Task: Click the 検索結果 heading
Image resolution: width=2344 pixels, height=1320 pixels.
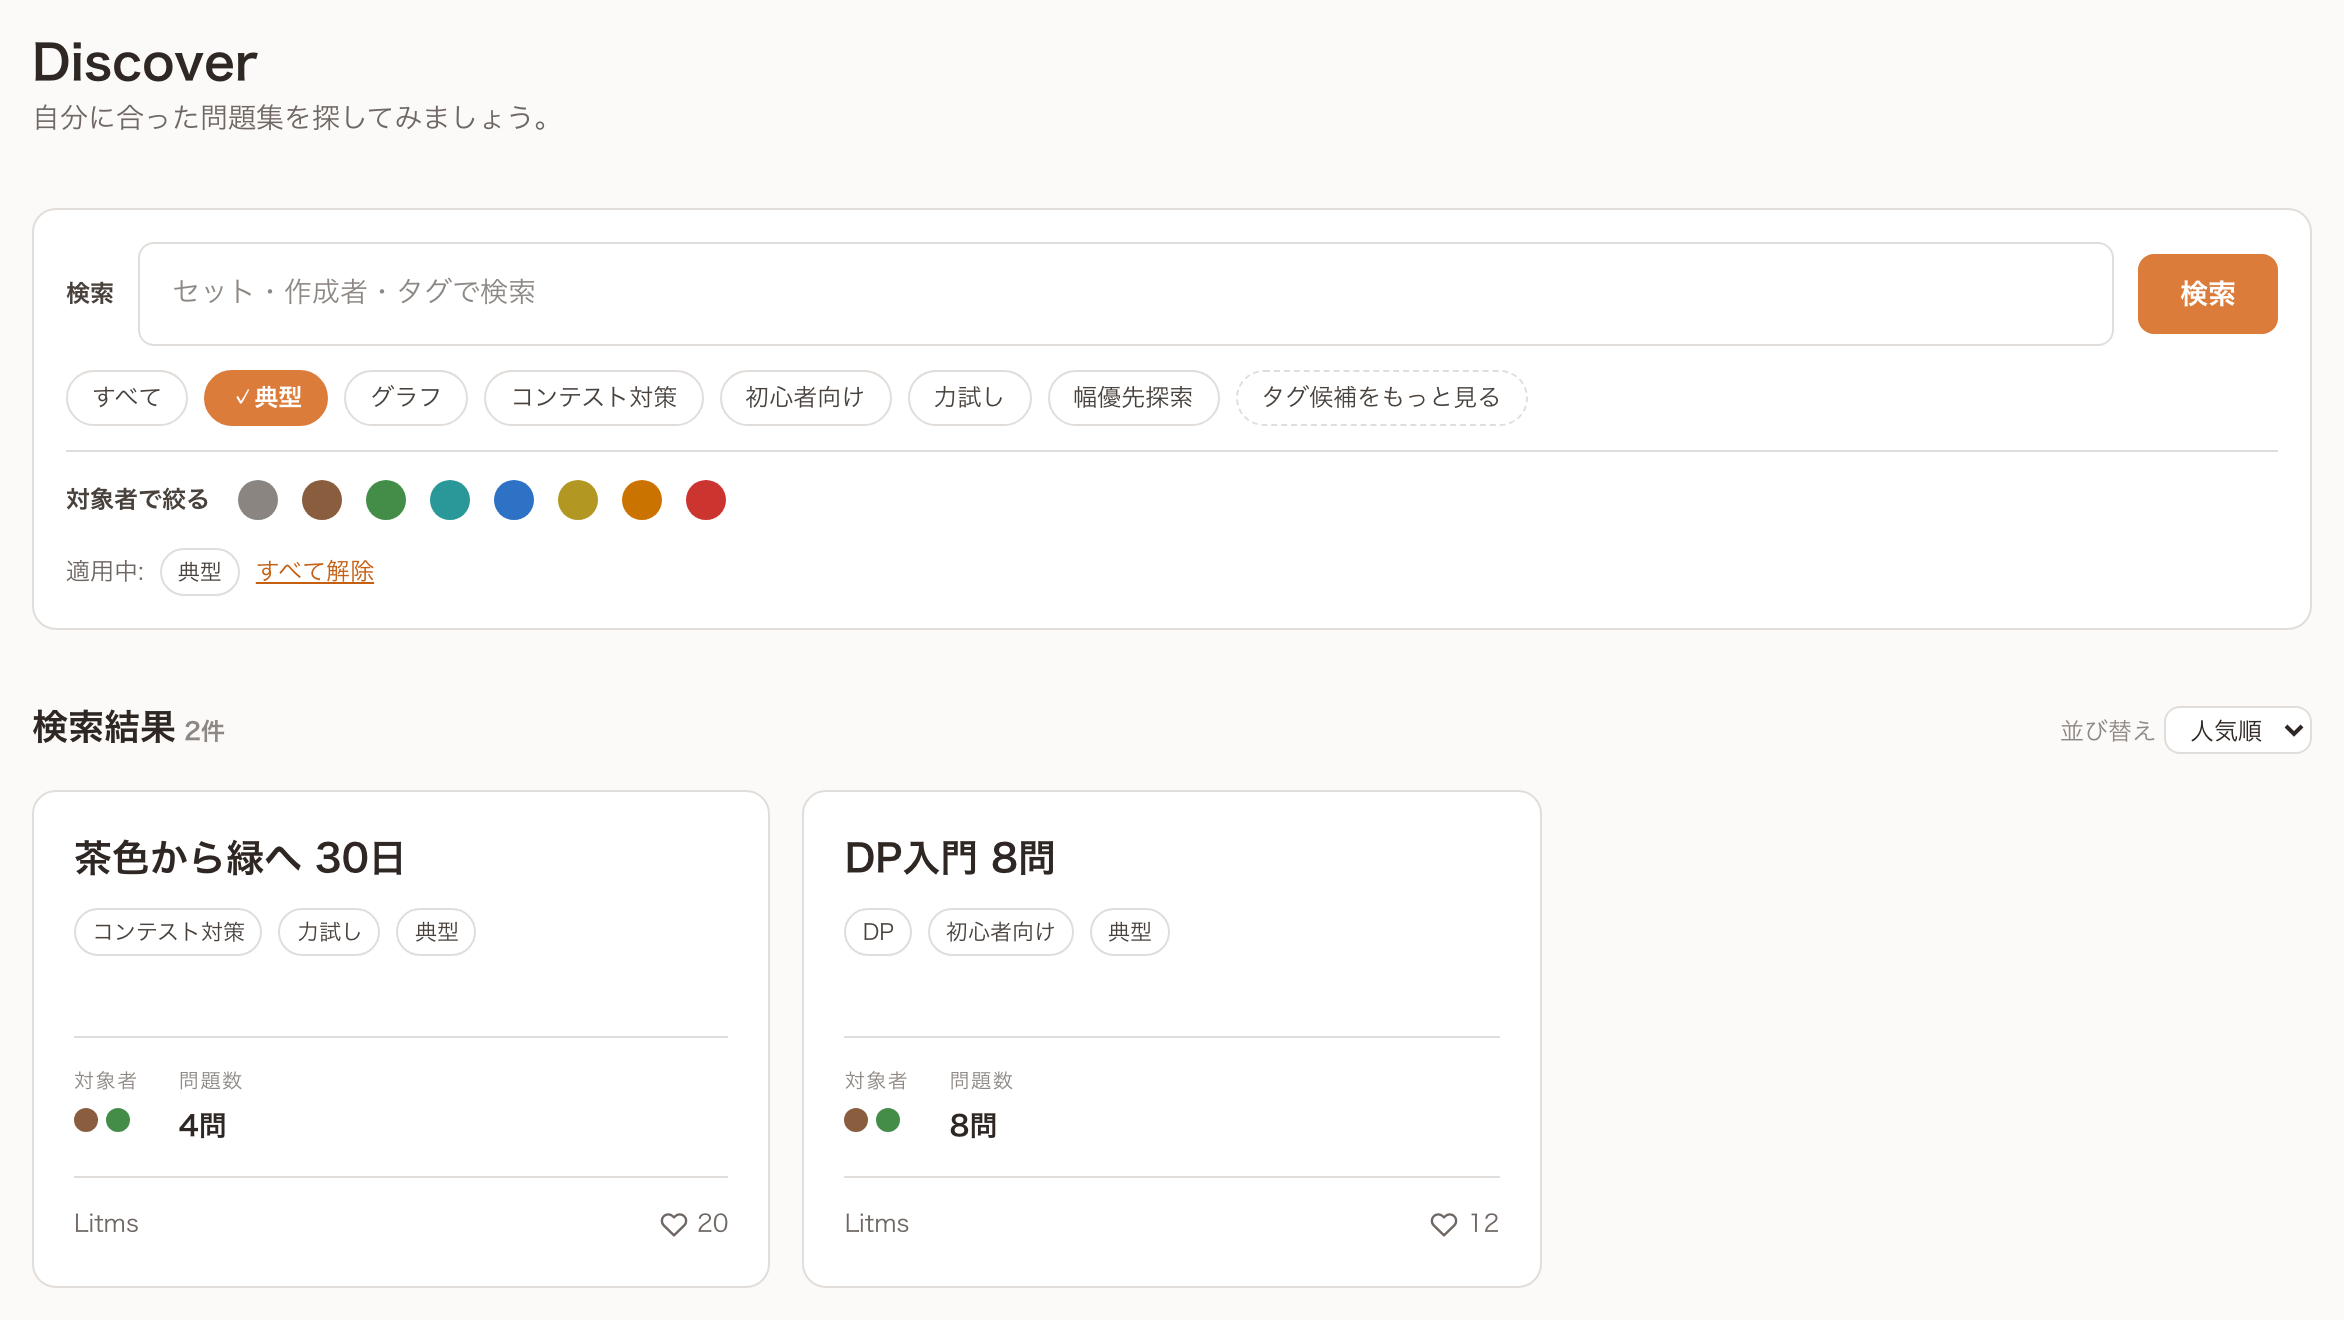Action: [104, 728]
